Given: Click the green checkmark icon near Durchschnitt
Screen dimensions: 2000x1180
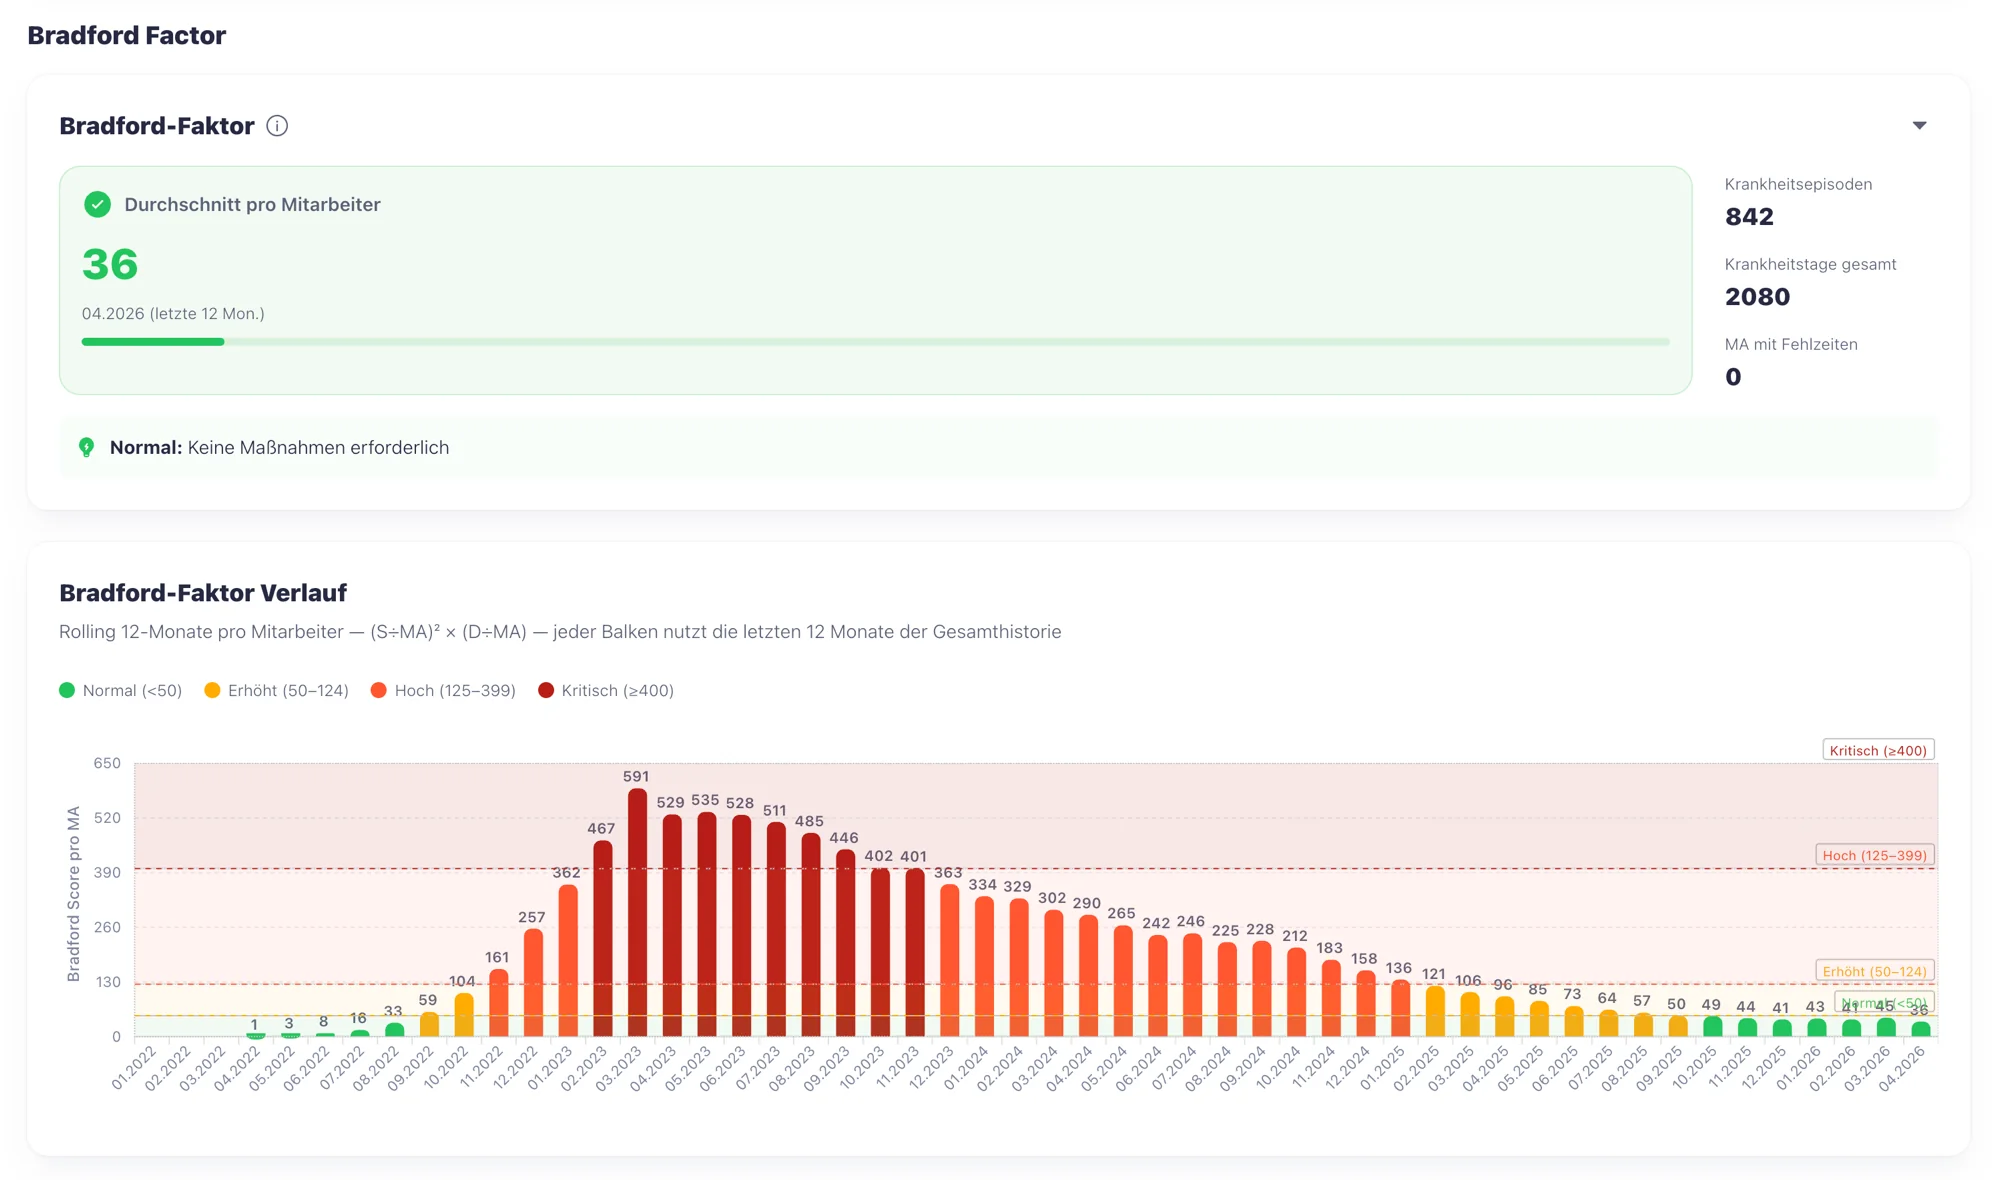Looking at the screenshot, I should pyautogui.click(x=97, y=204).
